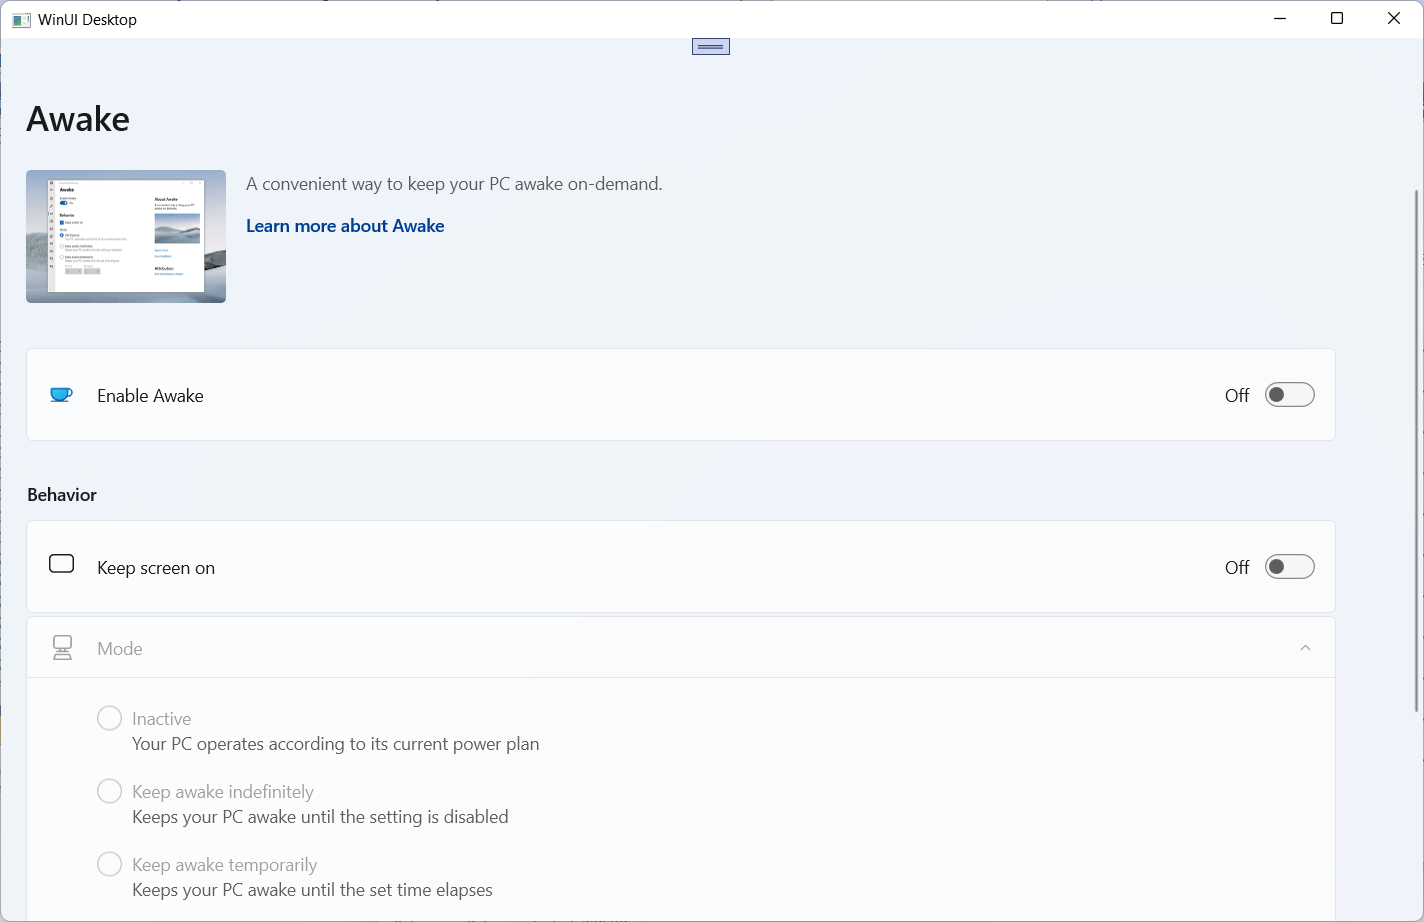The height and width of the screenshot is (922, 1424).
Task: Choose the Keep awake indefinitely option
Action: (x=109, y=791)
